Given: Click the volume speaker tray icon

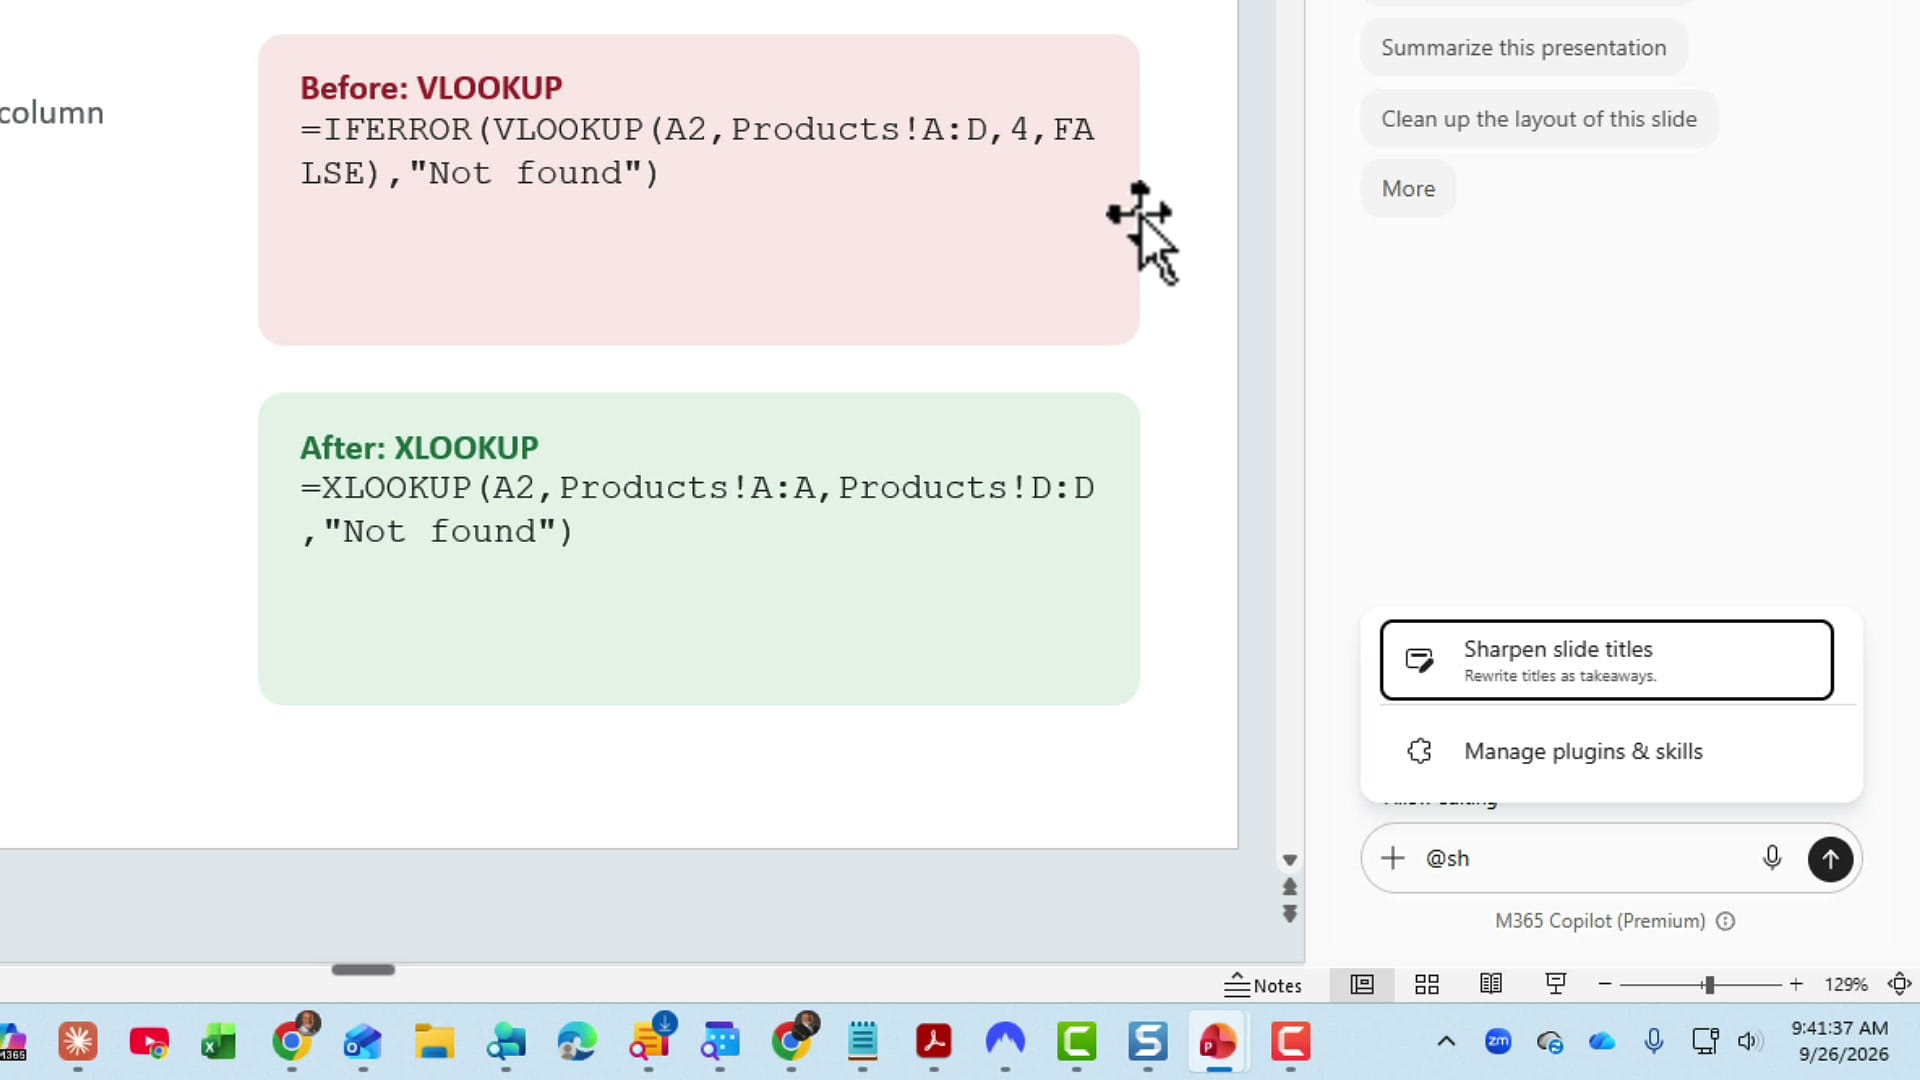Looking at the screenshot, I should click(1748, 1041).
